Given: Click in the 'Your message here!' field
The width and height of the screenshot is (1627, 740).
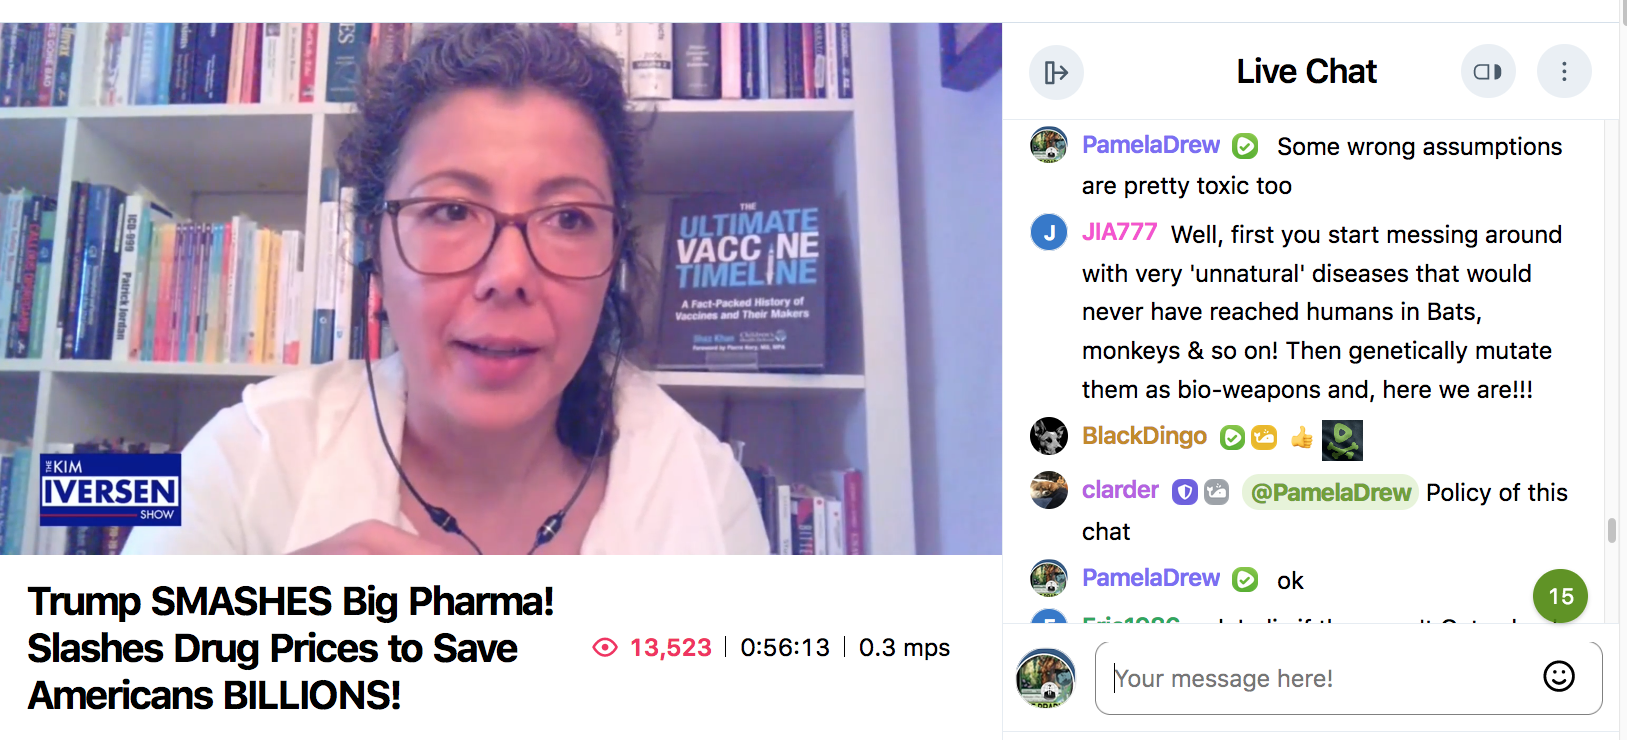Looking at the screenshot, I should point(1348,678).
